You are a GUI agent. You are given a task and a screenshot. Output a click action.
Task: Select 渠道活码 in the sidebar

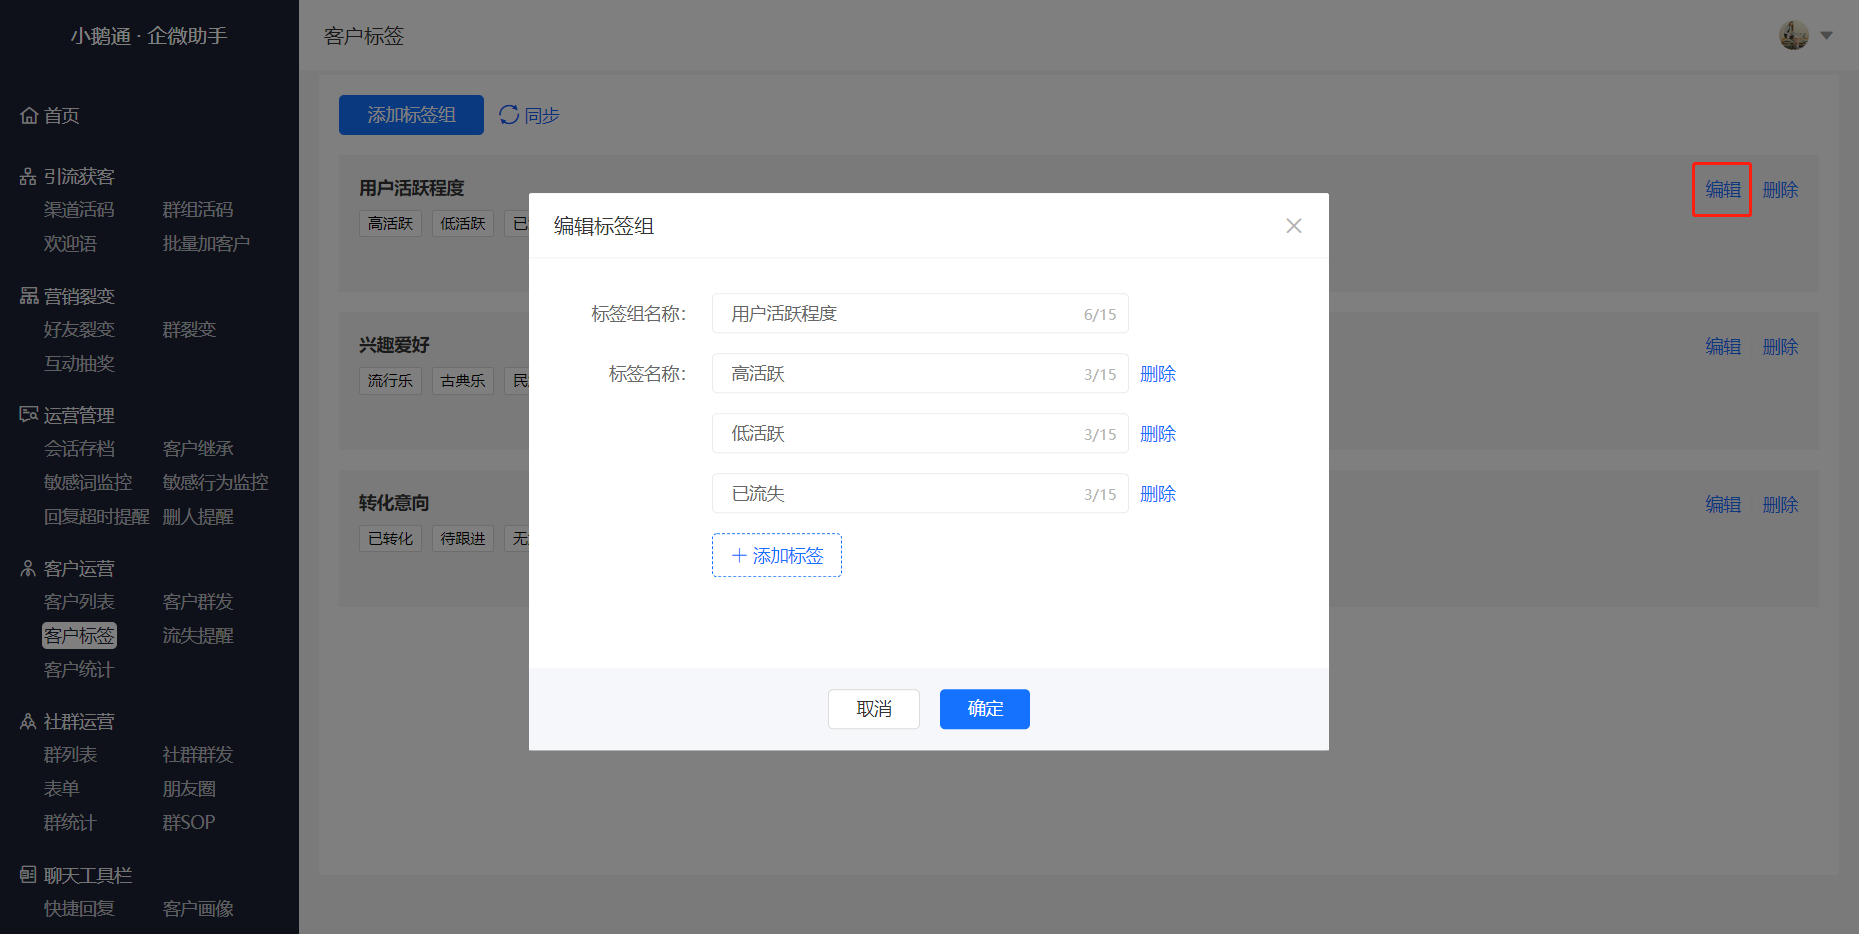click(x=79, y=210)
